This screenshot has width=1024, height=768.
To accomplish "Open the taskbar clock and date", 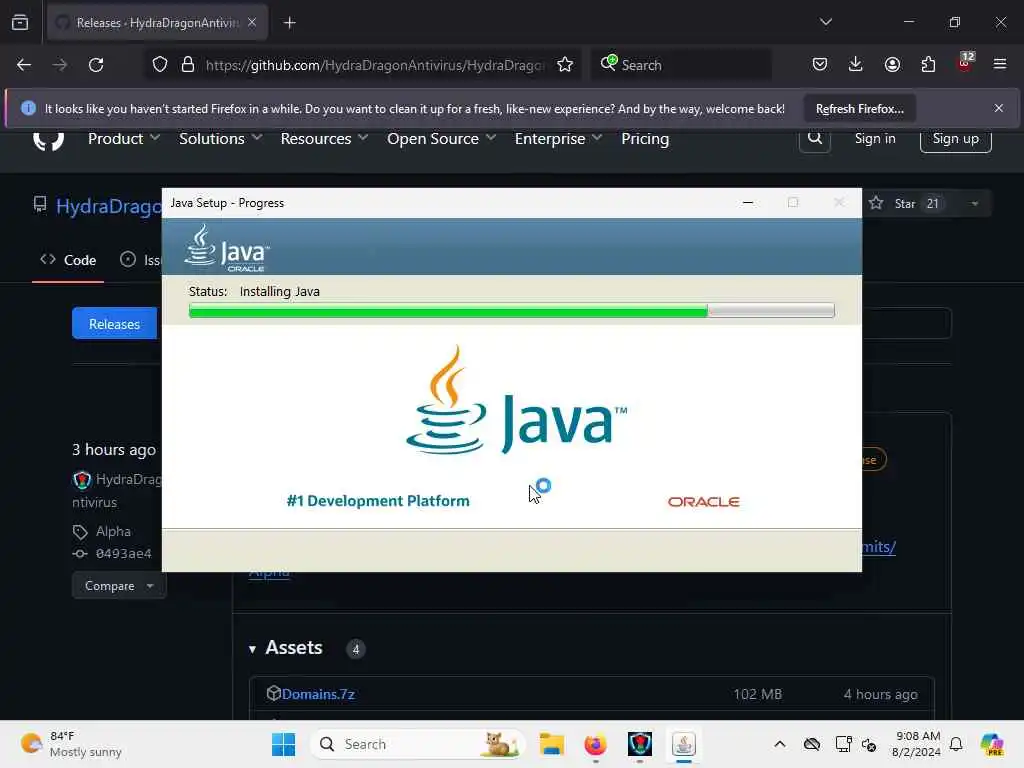I will 916,744.
